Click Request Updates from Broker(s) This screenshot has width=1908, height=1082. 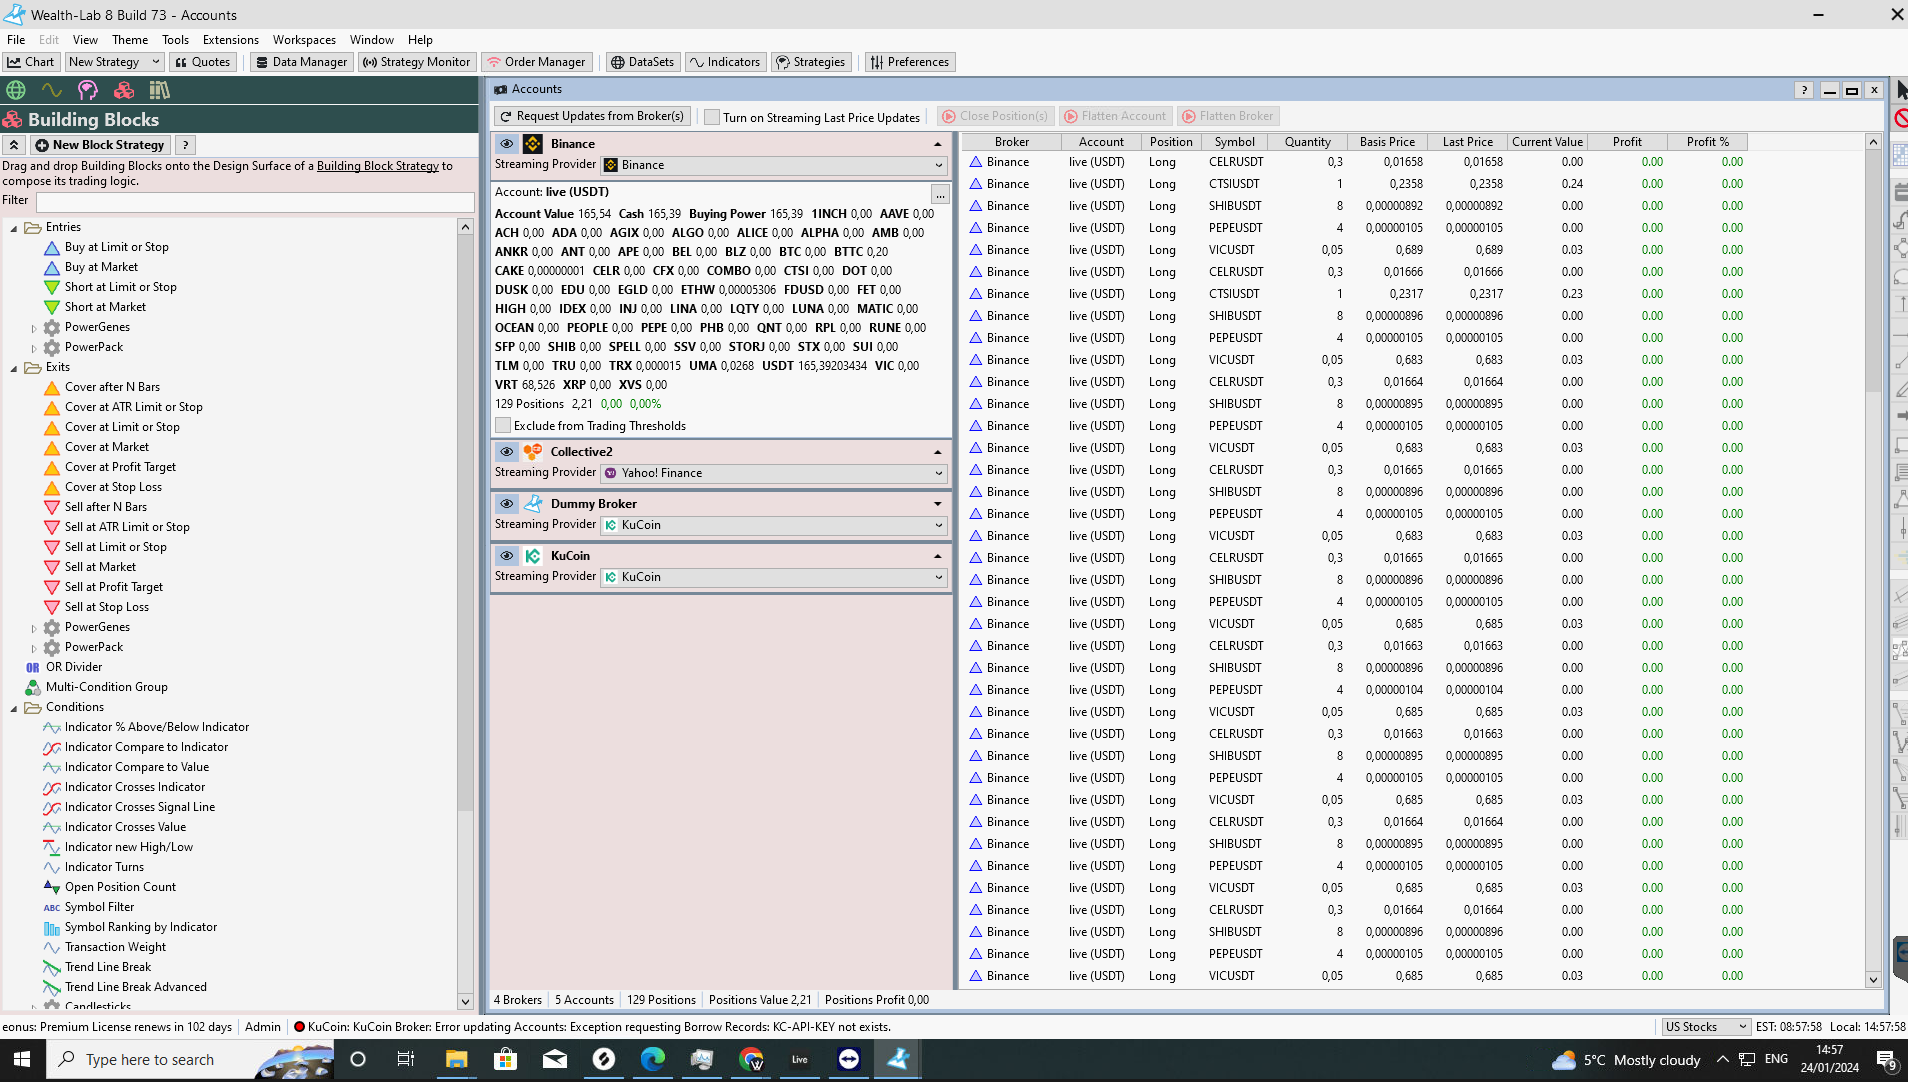pos(592,117)
